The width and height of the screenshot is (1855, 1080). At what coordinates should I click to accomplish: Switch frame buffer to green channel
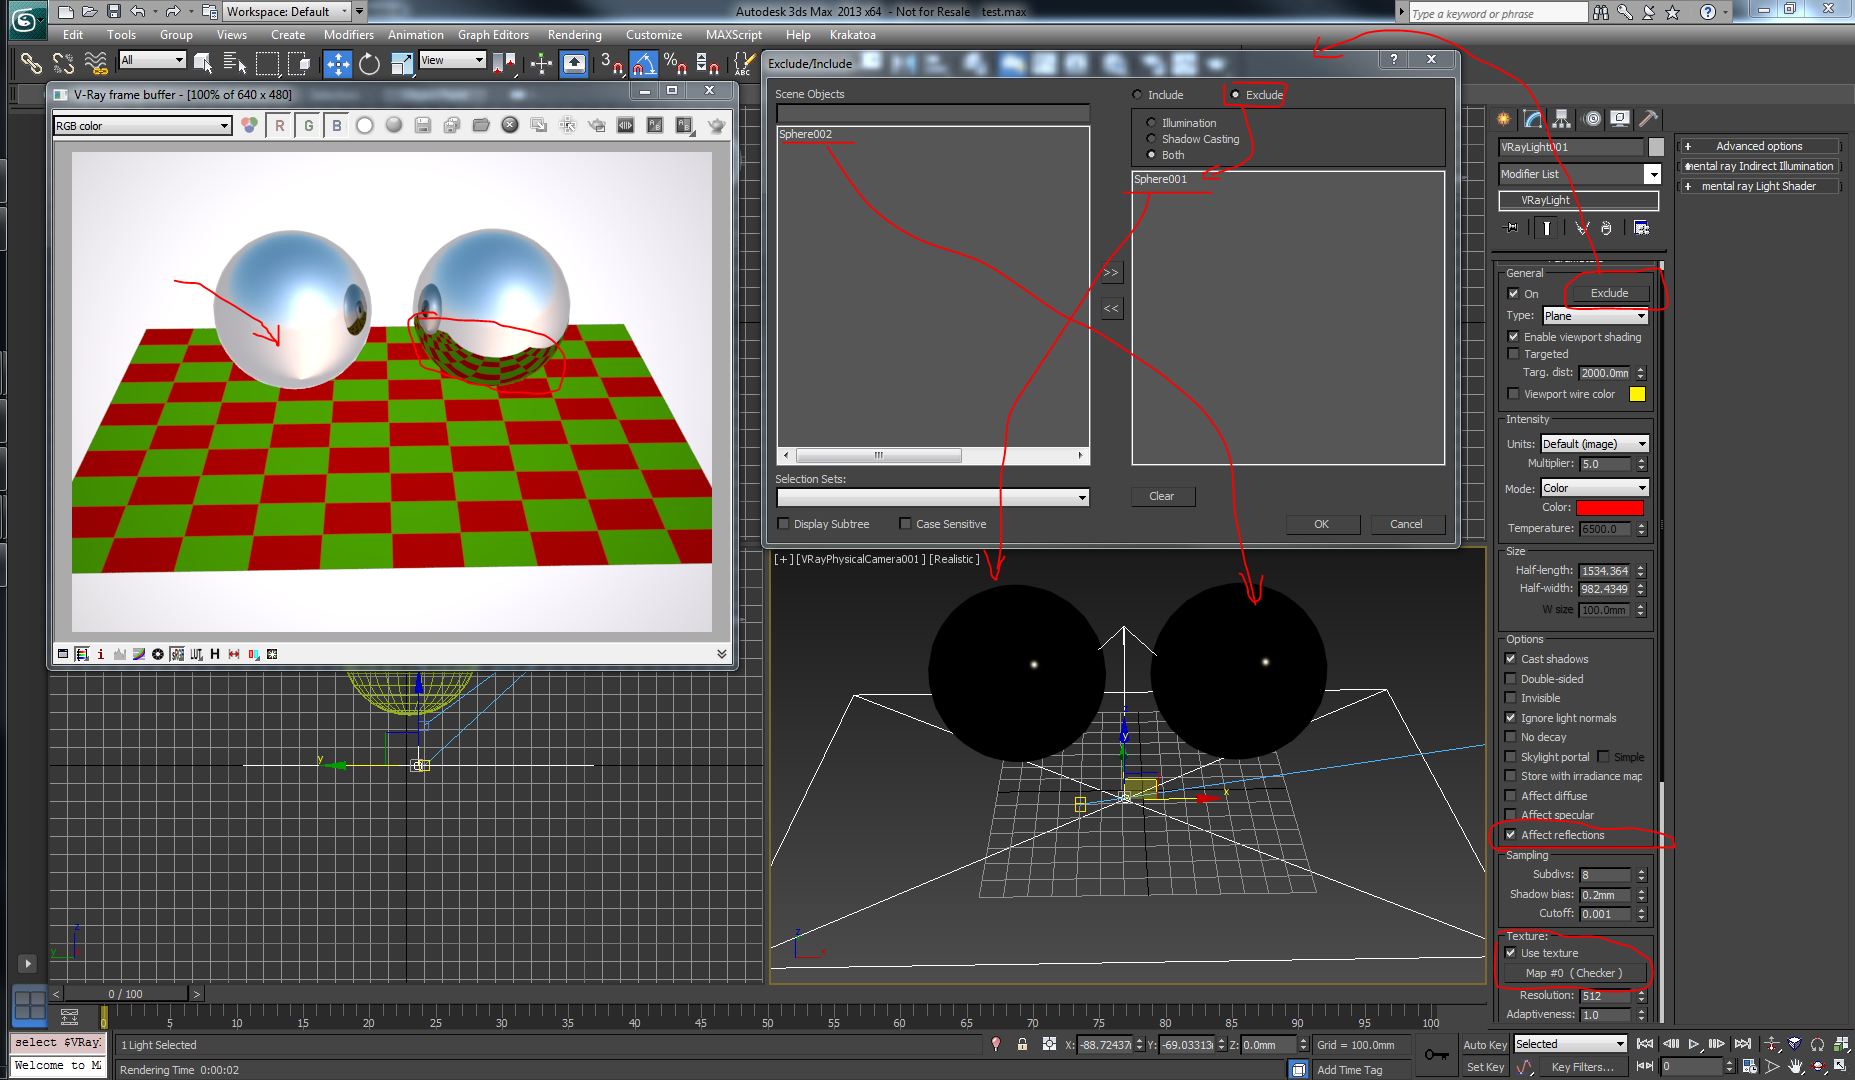tap(308, 125)
